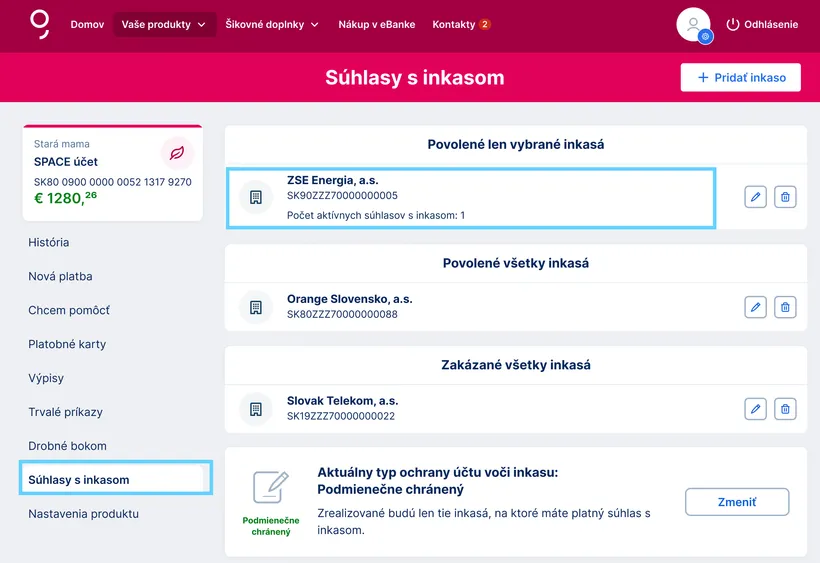Viewport: 820px width, 563px height.
Task: Delete the Orange Slovensko direct debit
Action: click(x=786, y=307)
